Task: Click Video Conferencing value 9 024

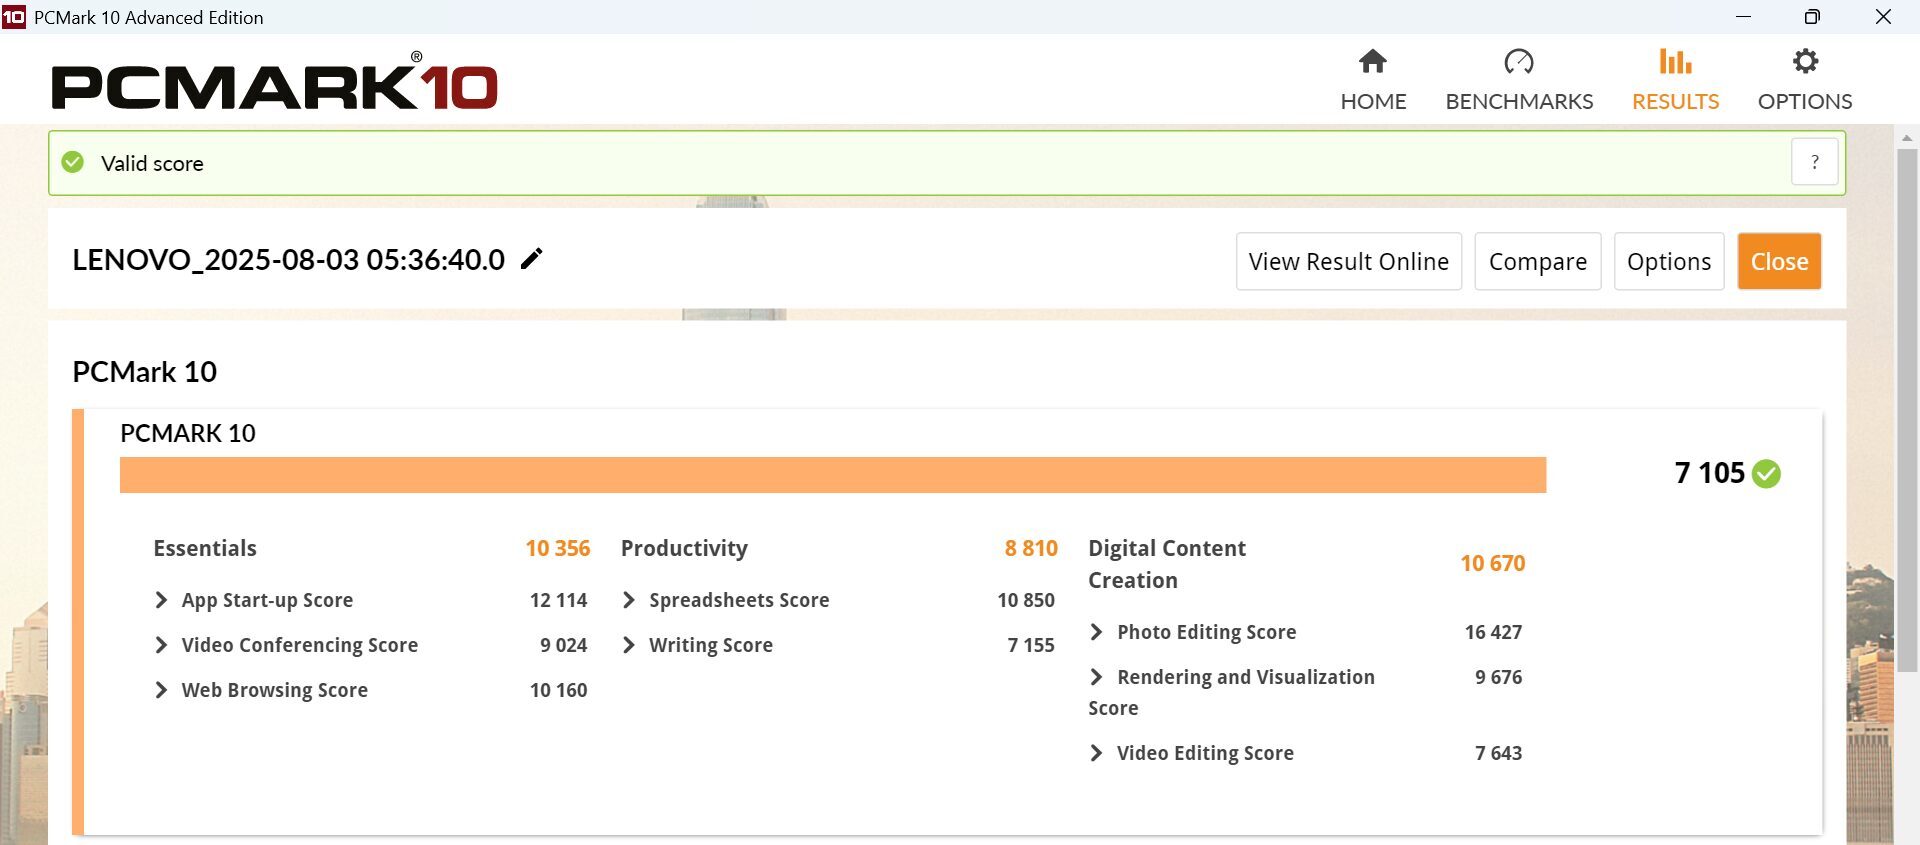Action: pos(564,645)
